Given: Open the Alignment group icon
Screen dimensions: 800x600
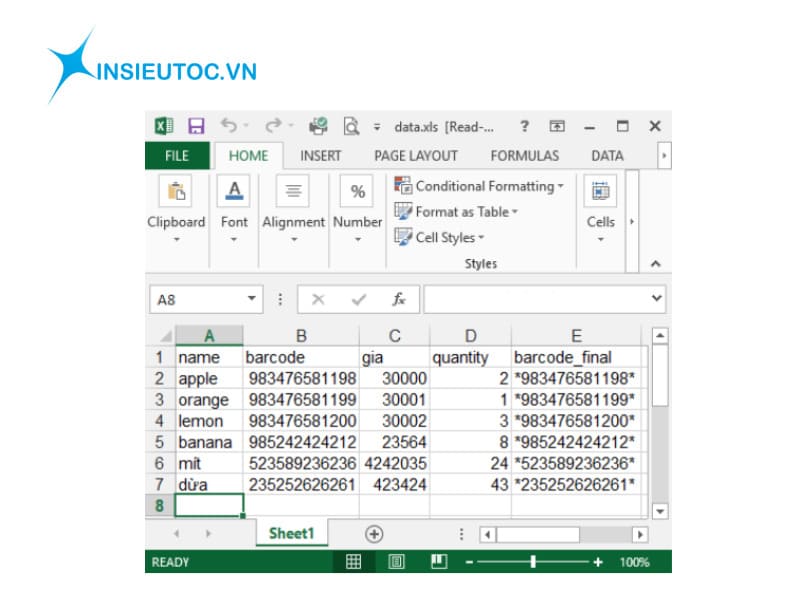Looking at the screenshot, I should (293, 191).
